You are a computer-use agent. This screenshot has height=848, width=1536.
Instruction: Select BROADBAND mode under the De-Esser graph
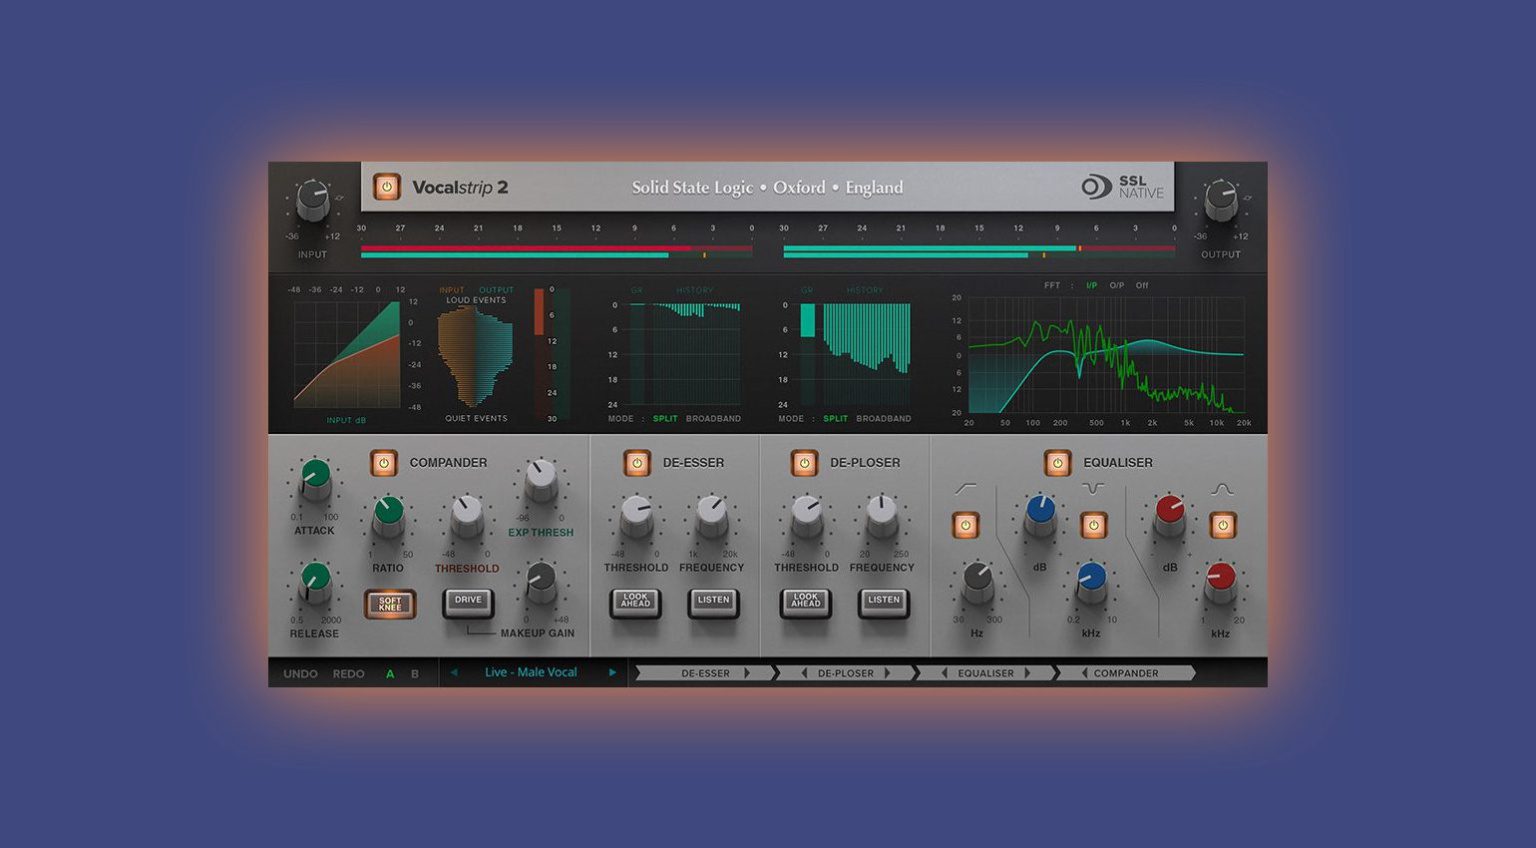click(715, 419)
